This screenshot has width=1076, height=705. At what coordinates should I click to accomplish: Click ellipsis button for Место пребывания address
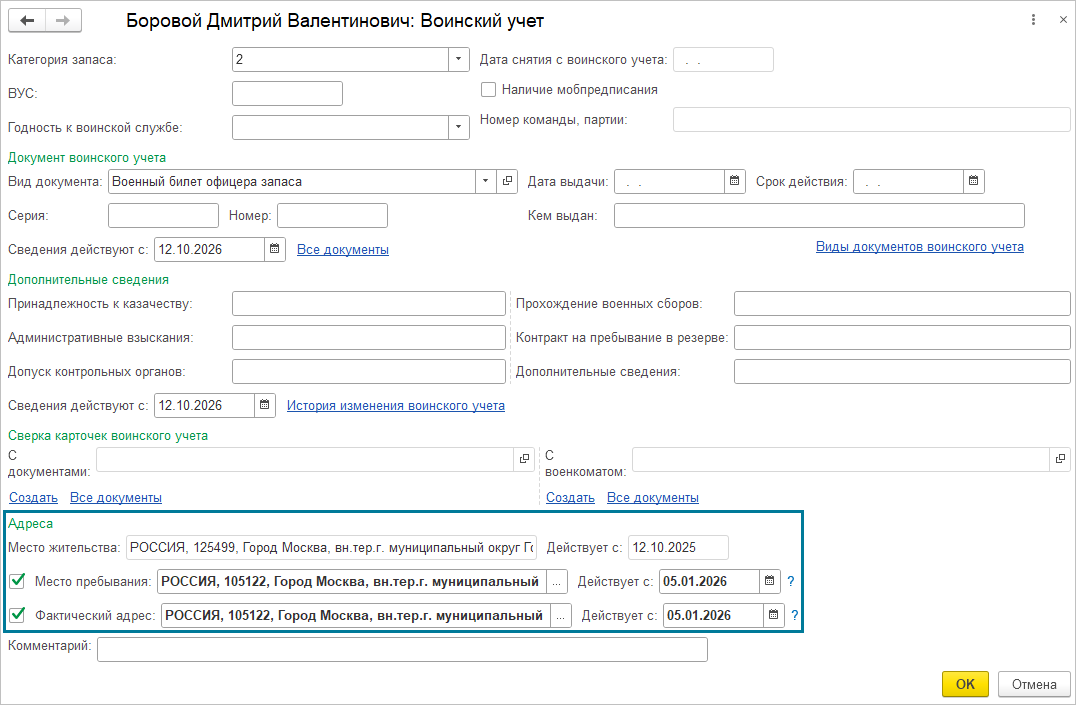click(x=557, y=581)
